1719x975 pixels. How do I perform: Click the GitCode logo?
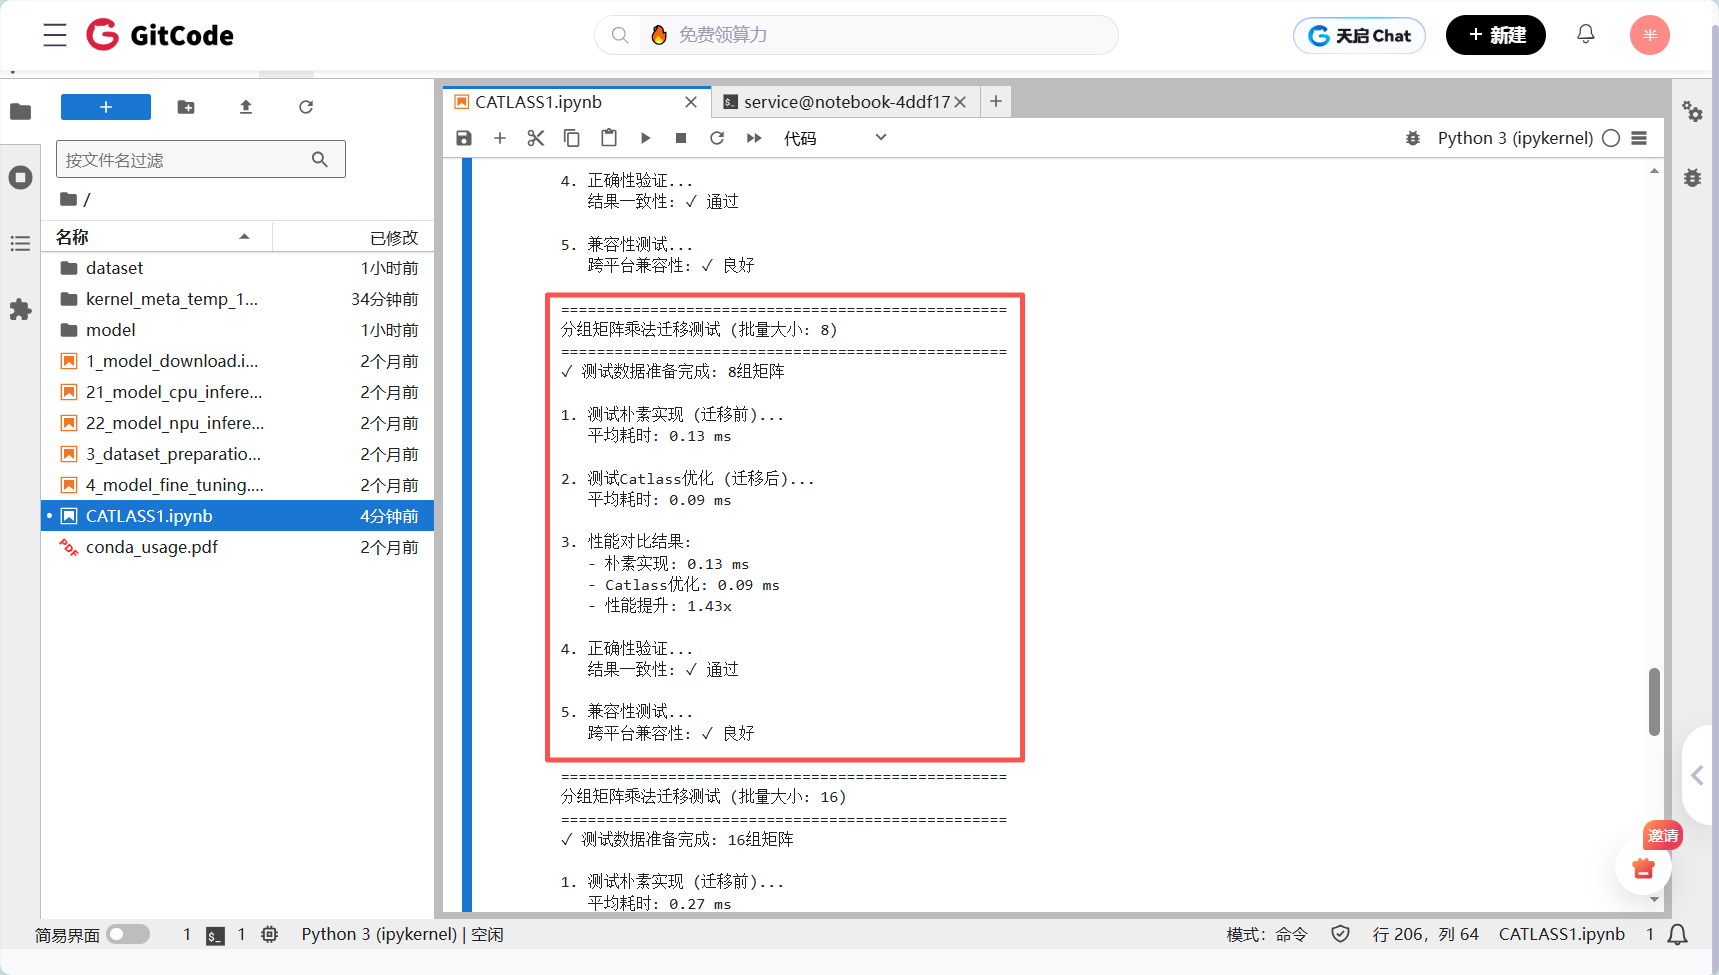click(160, 35)
